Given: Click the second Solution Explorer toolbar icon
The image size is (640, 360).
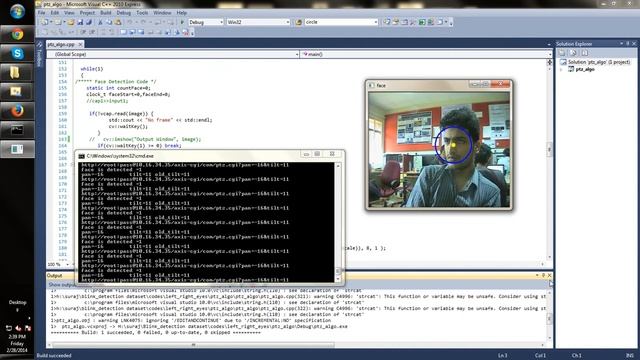Looking at the screenshot, I should (x=573, y=53).
